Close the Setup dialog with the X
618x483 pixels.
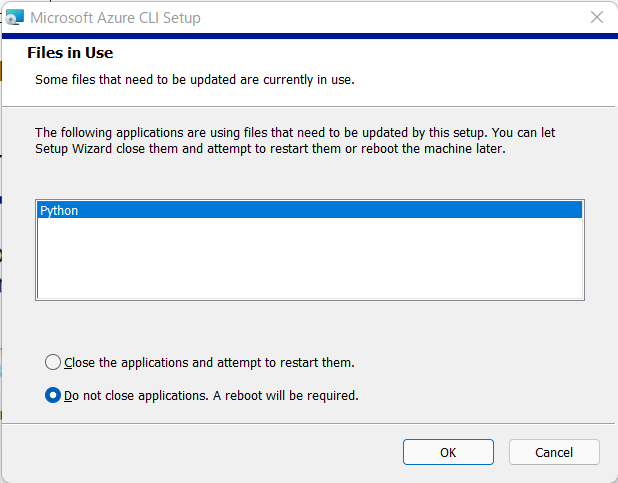click(x=596, y=18)
